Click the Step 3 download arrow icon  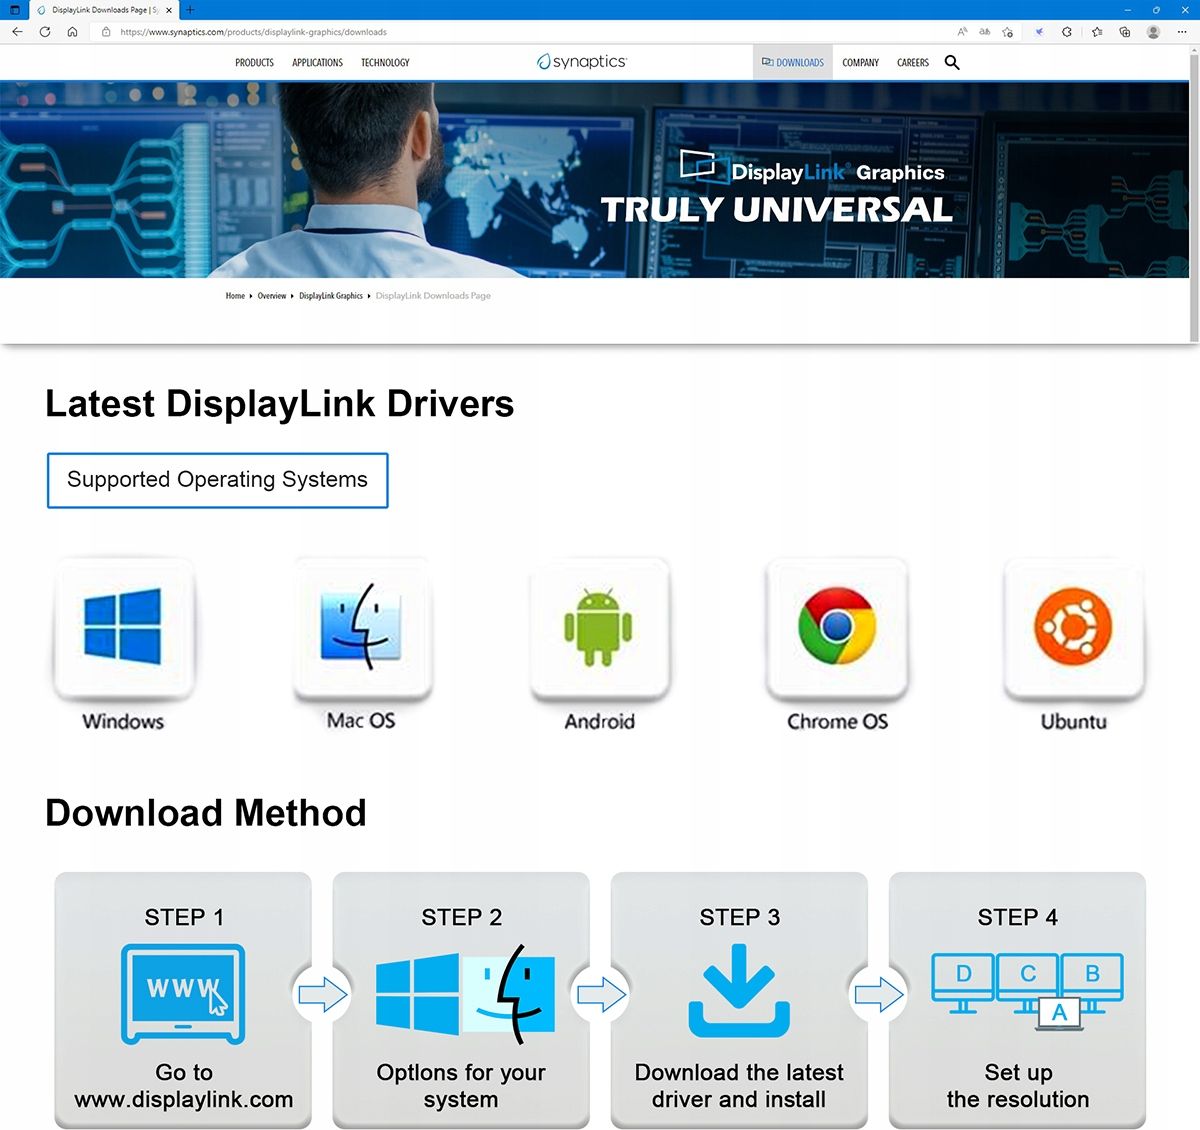[x=739, y=991]
